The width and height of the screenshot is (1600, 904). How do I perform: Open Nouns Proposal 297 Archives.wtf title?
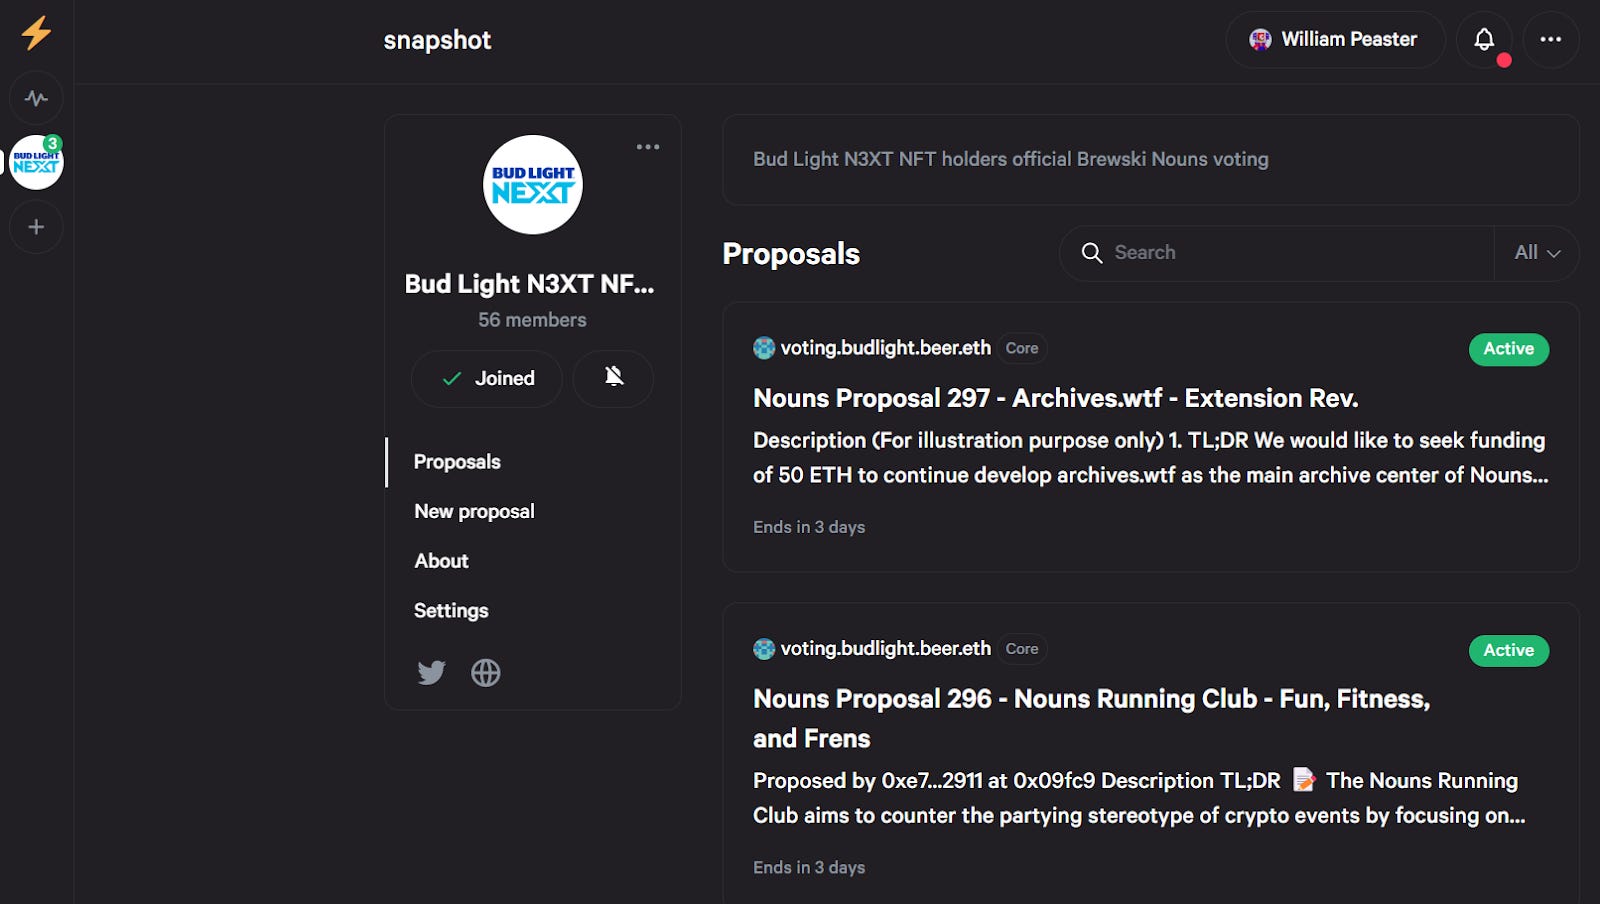(1055, 398)
